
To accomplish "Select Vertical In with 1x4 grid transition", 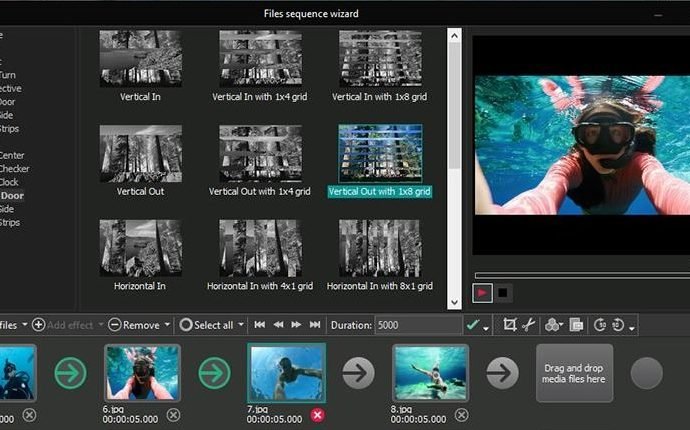I will (260, 58).
